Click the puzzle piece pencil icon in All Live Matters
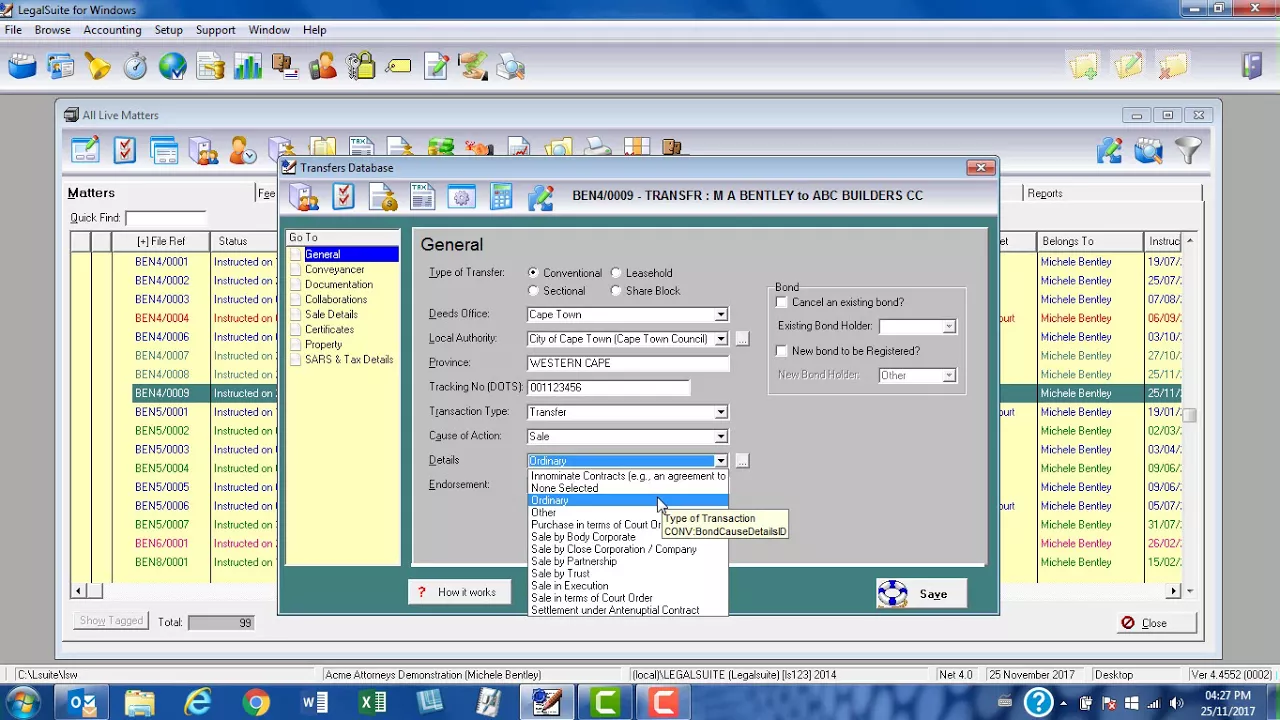The image size is (1280, 720). [x=1110, y=150]
